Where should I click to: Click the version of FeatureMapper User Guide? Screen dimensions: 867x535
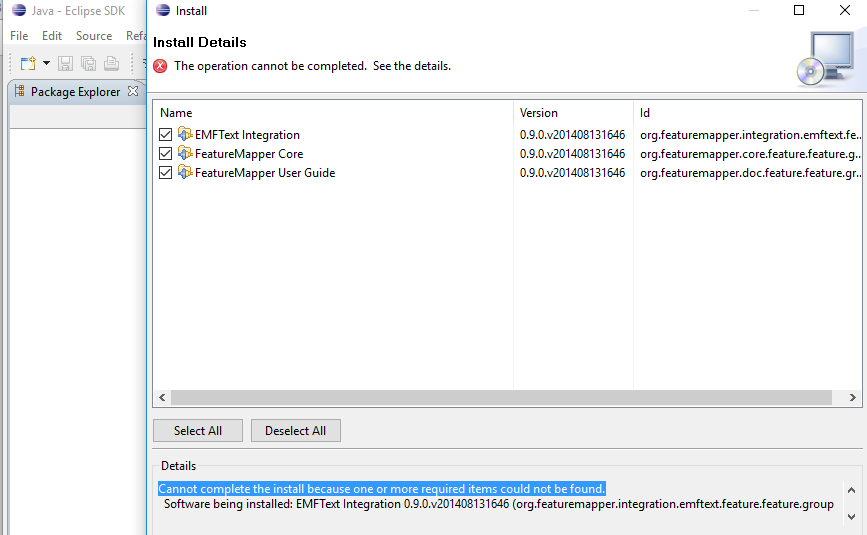[572, 173]
